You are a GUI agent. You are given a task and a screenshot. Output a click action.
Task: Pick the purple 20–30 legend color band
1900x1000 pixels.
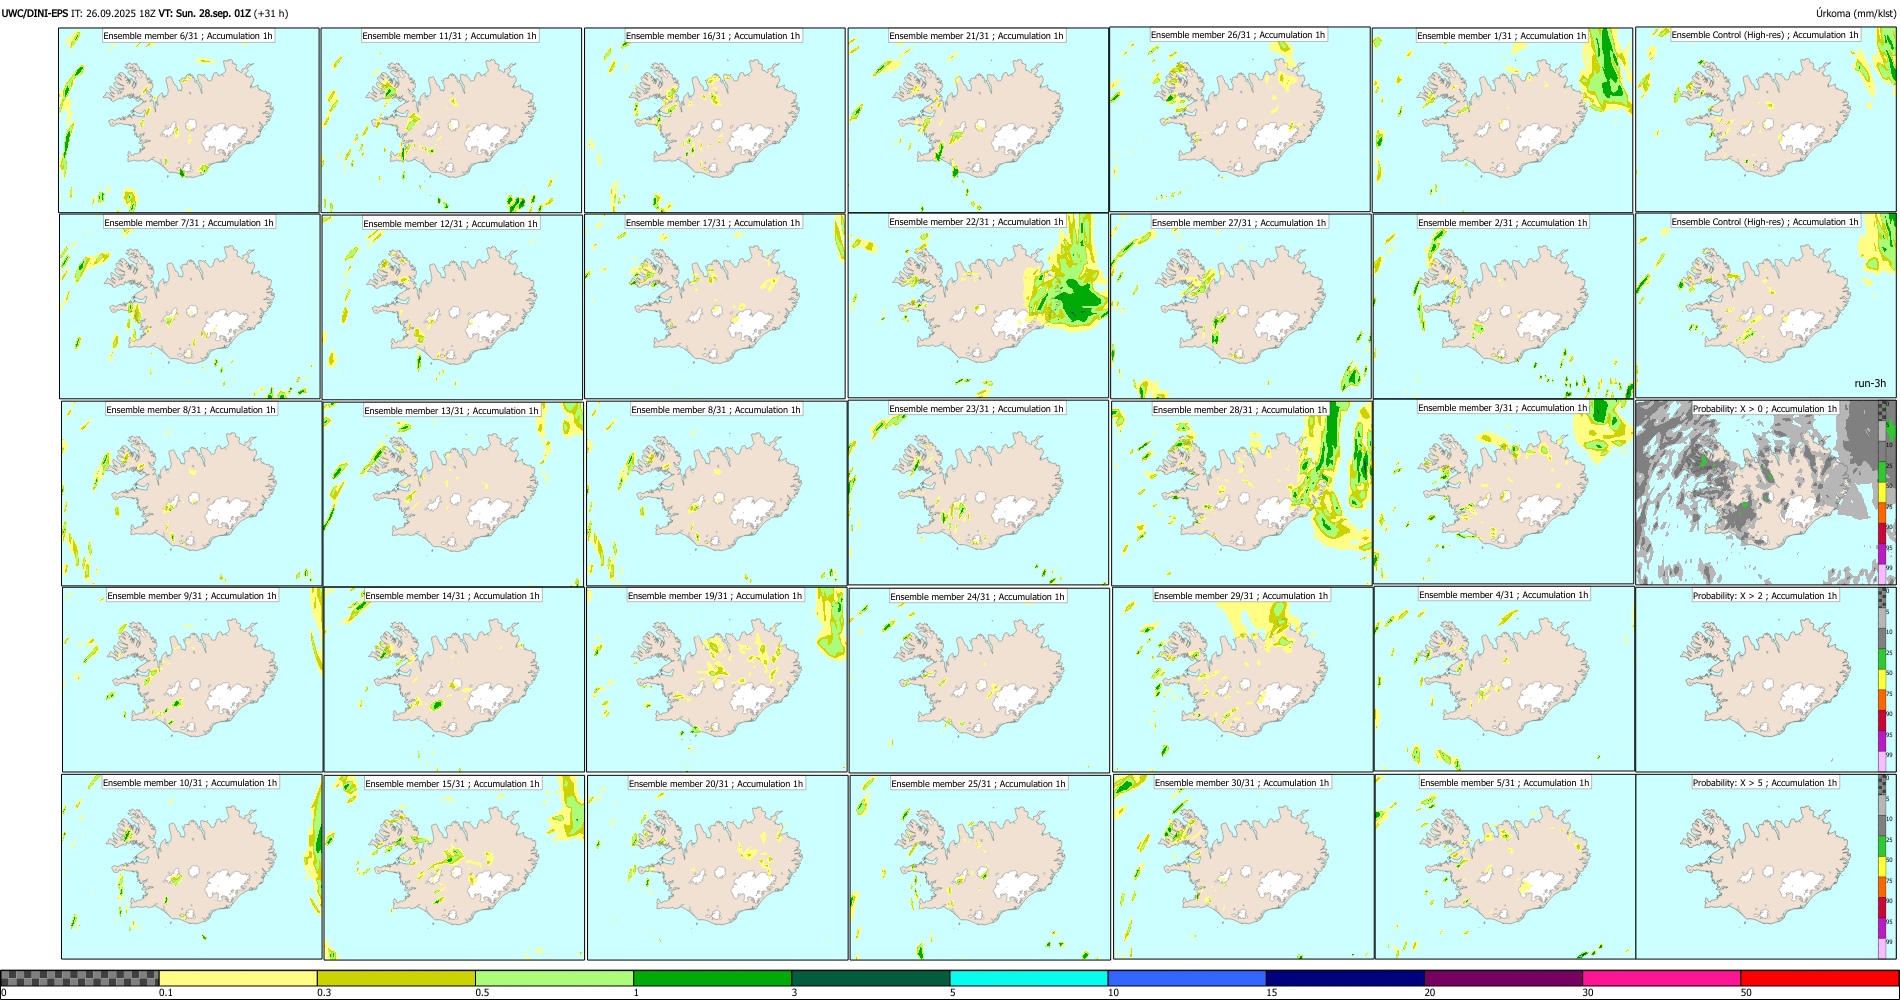pyautogui.click(x=1503, y=978)
